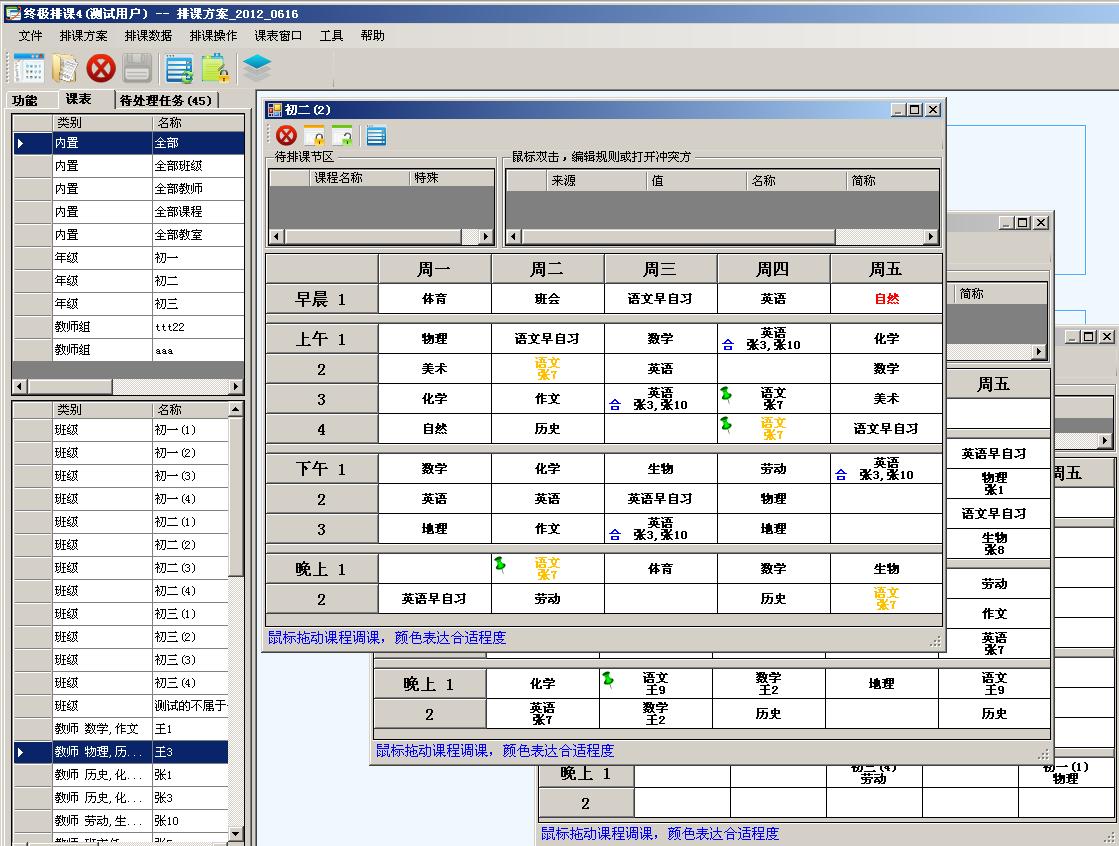
Task: Select the 全部教室 row
Action: click(x=128, y=234)
